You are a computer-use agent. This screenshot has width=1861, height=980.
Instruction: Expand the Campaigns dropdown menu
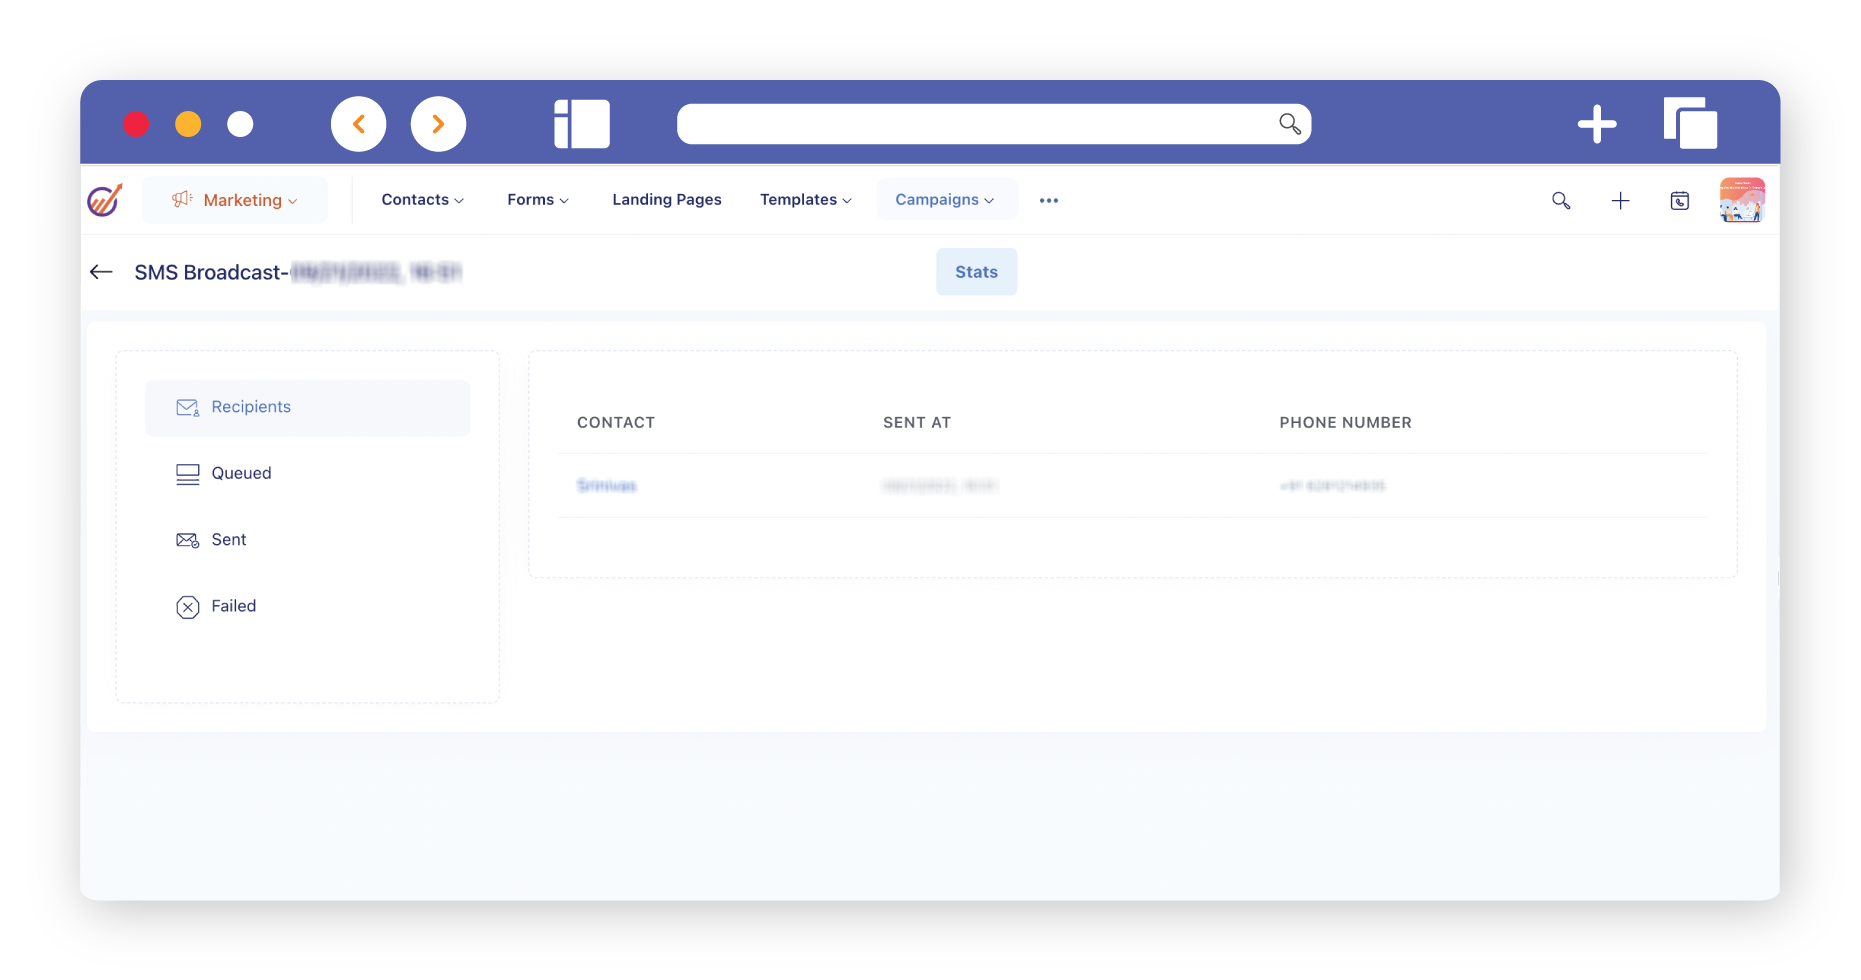[x=945, y=200]
